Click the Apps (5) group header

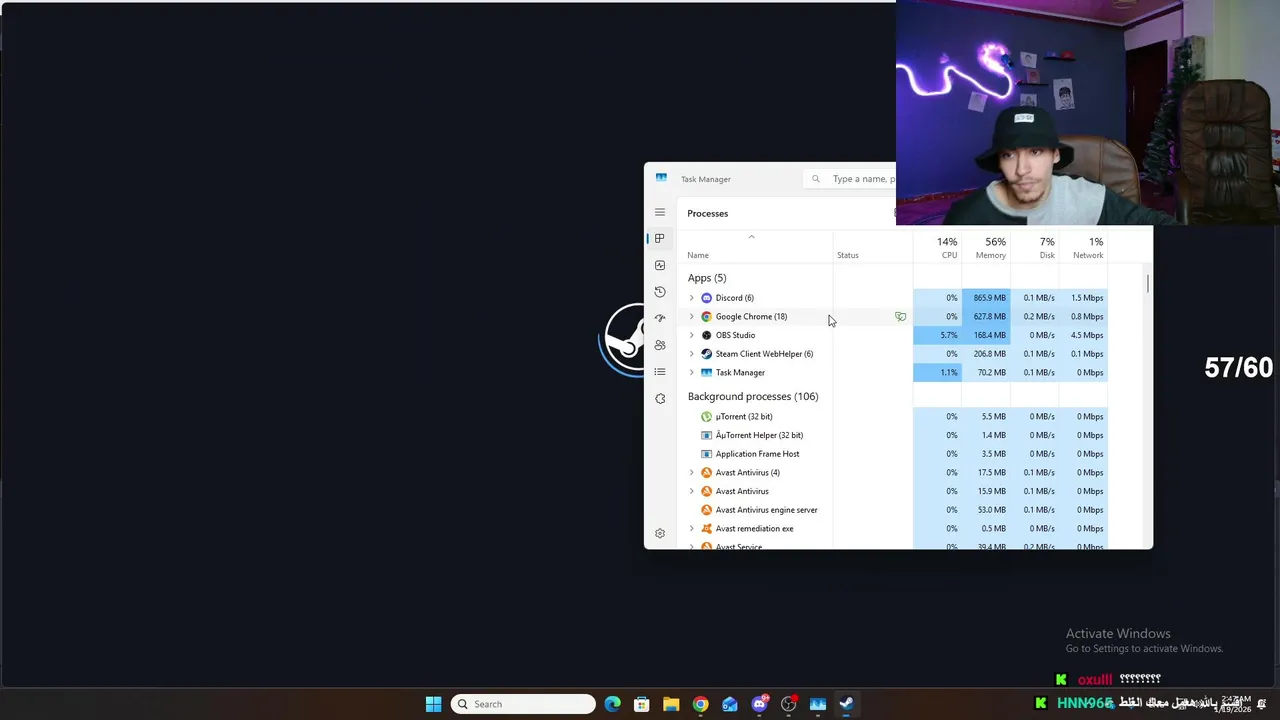point(707,278)
